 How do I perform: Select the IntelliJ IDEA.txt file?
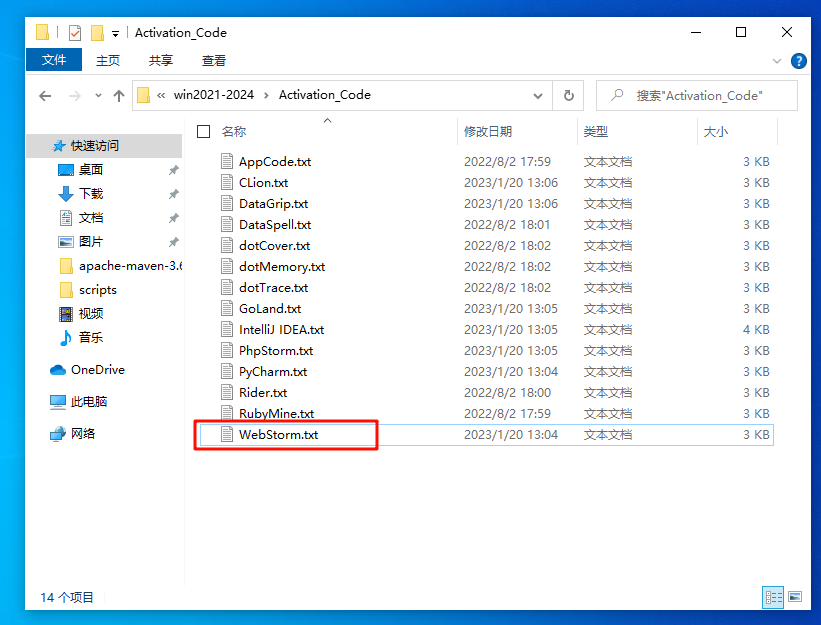click(281, 330)
